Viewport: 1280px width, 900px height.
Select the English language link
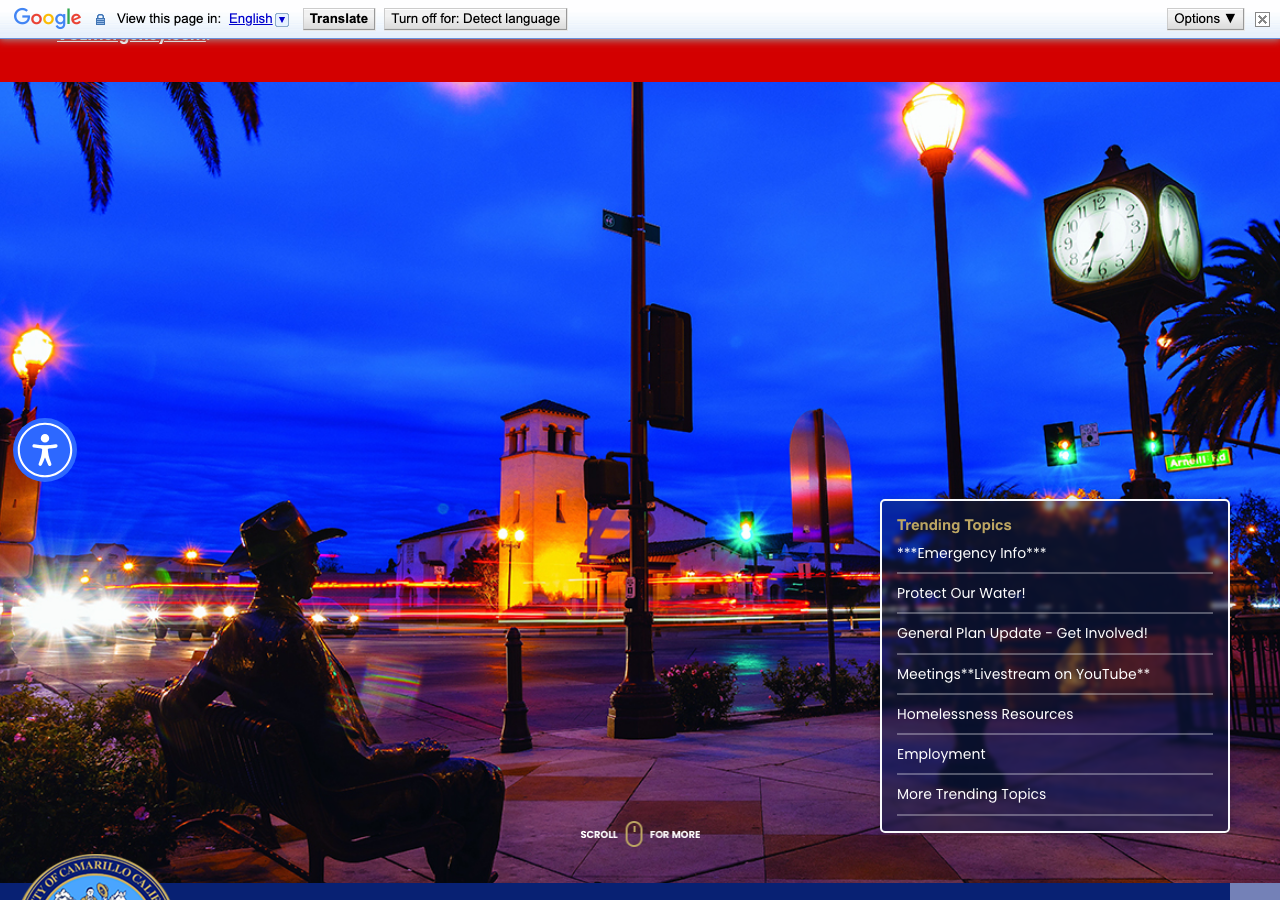pos(250,19)
